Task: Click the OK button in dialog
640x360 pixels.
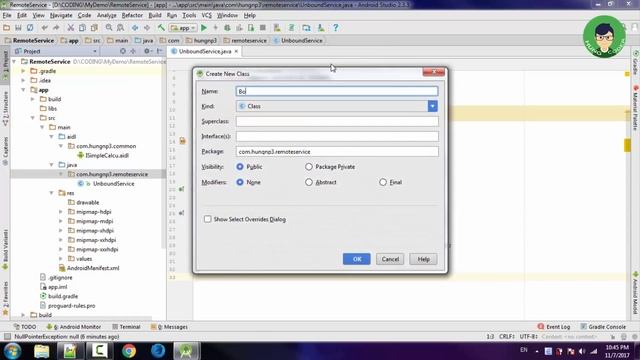Action: tap(357, 259)
